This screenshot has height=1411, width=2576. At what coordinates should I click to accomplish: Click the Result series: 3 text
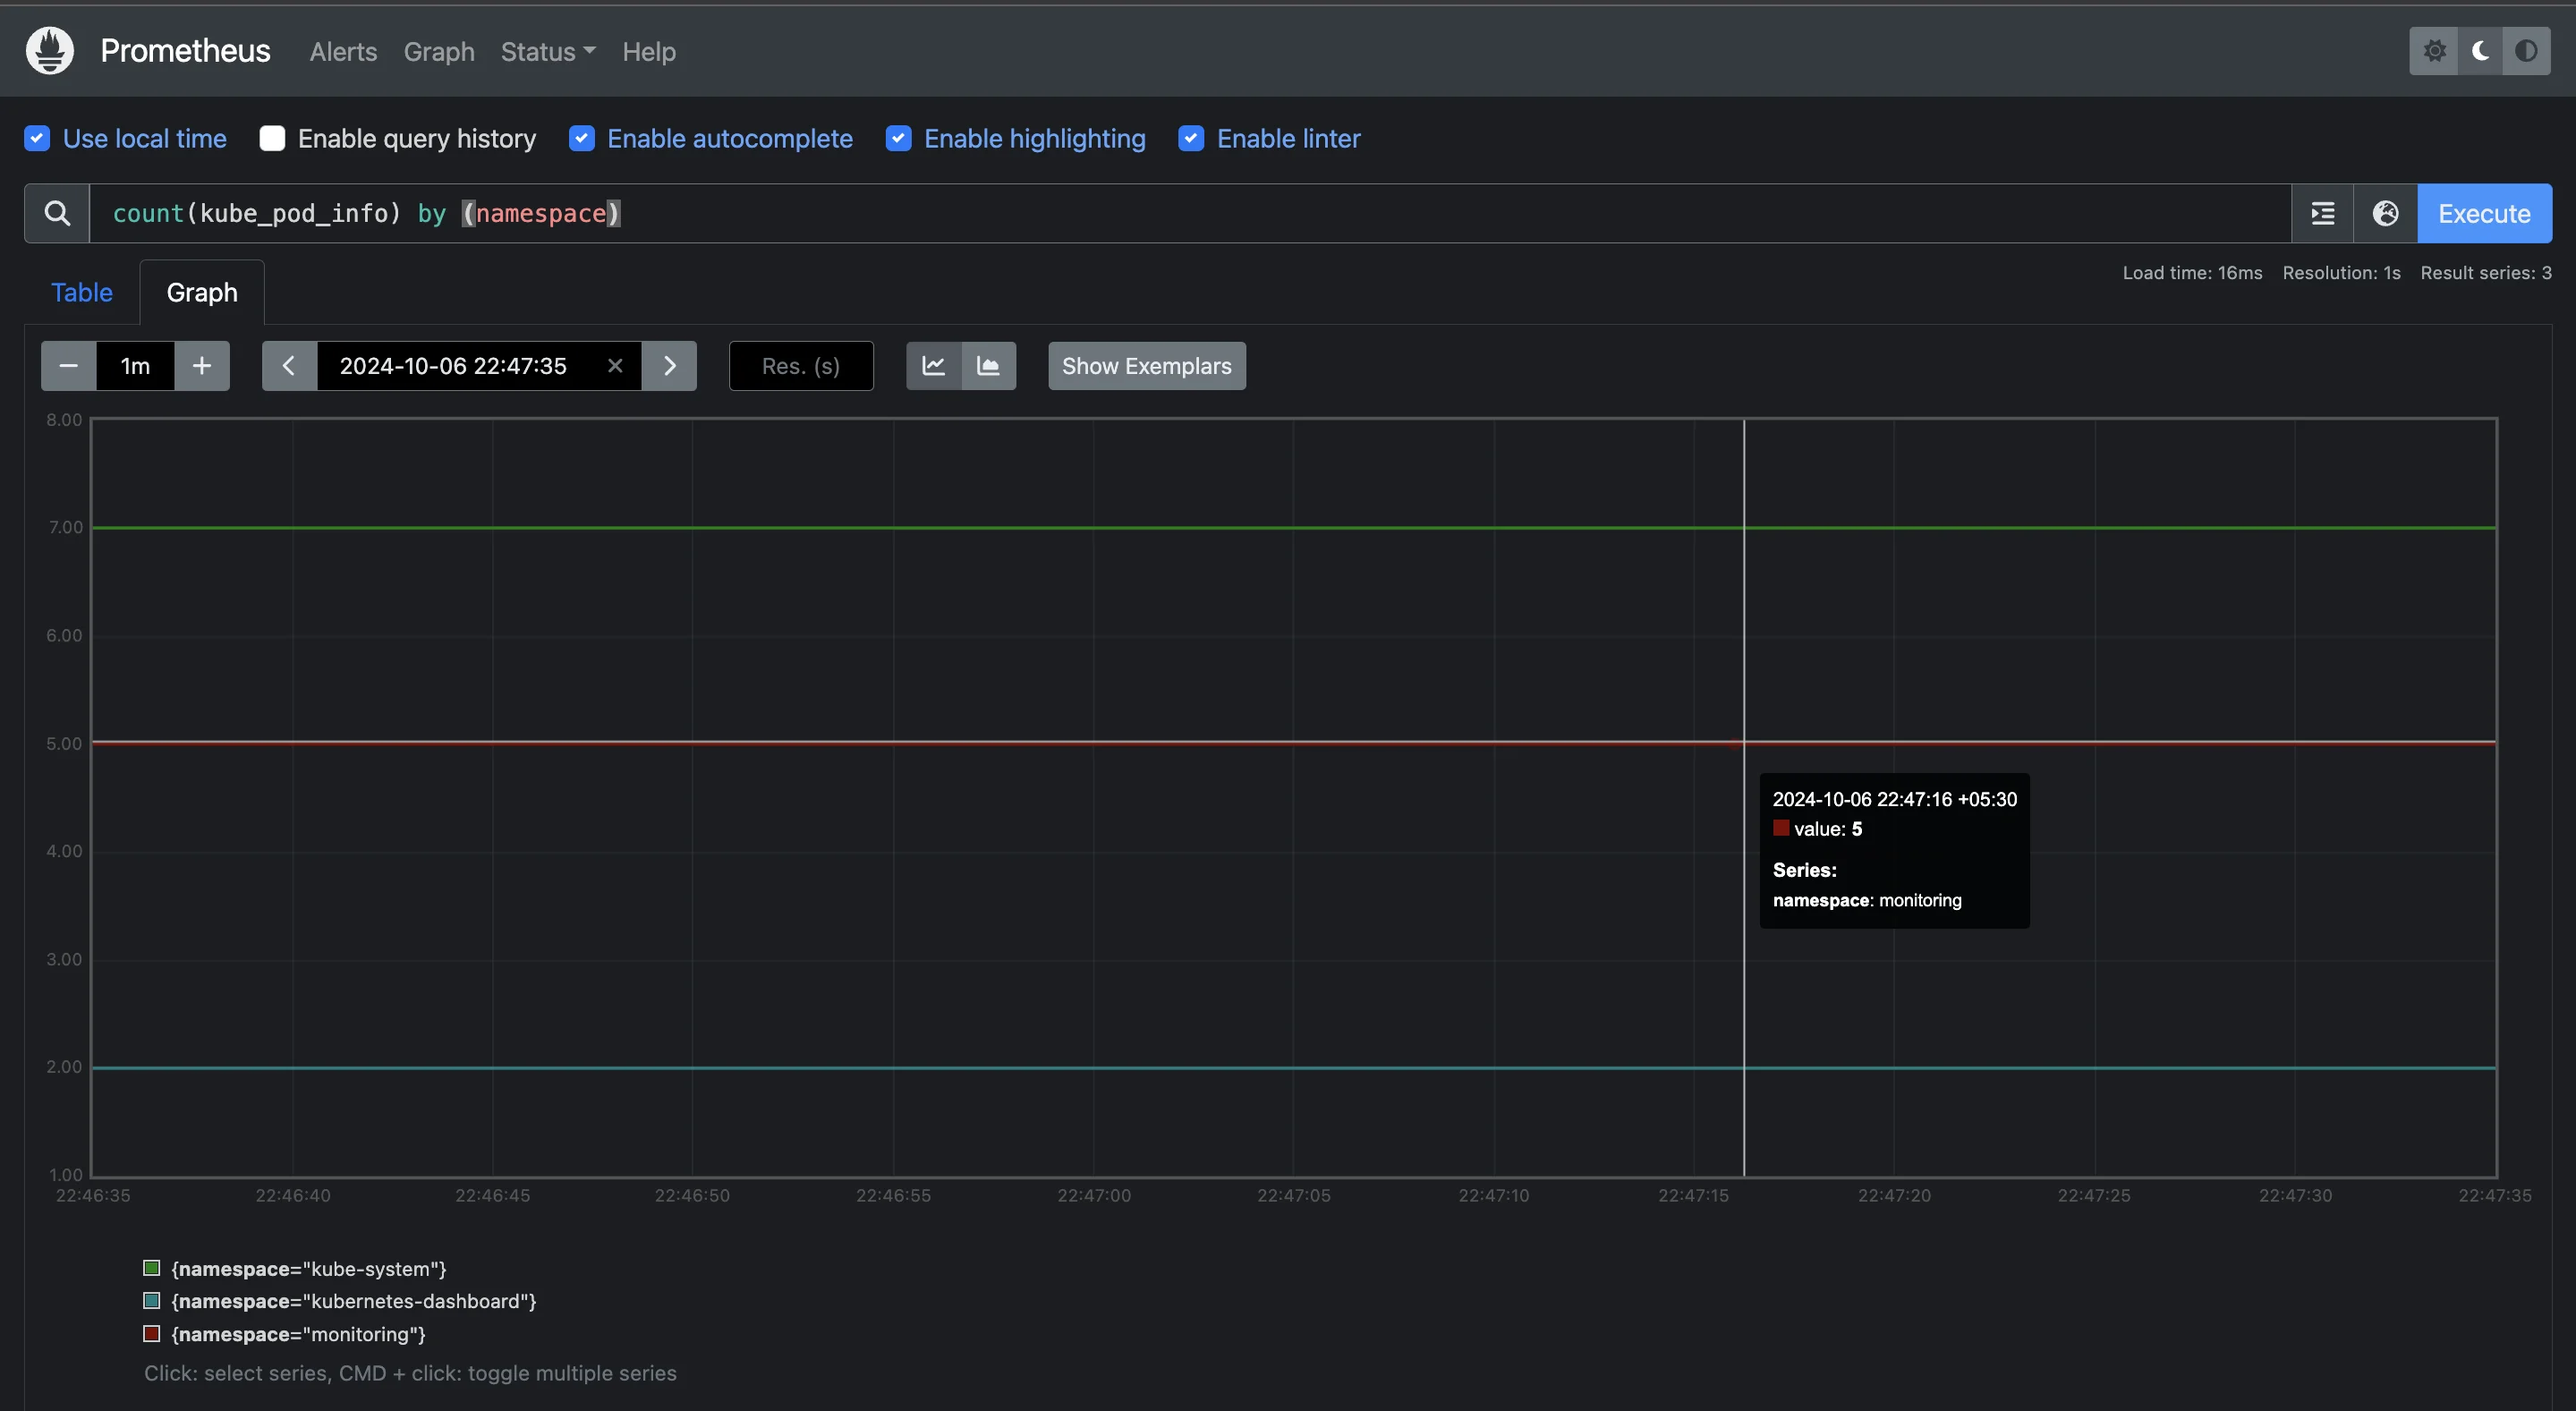(2486, 273)
